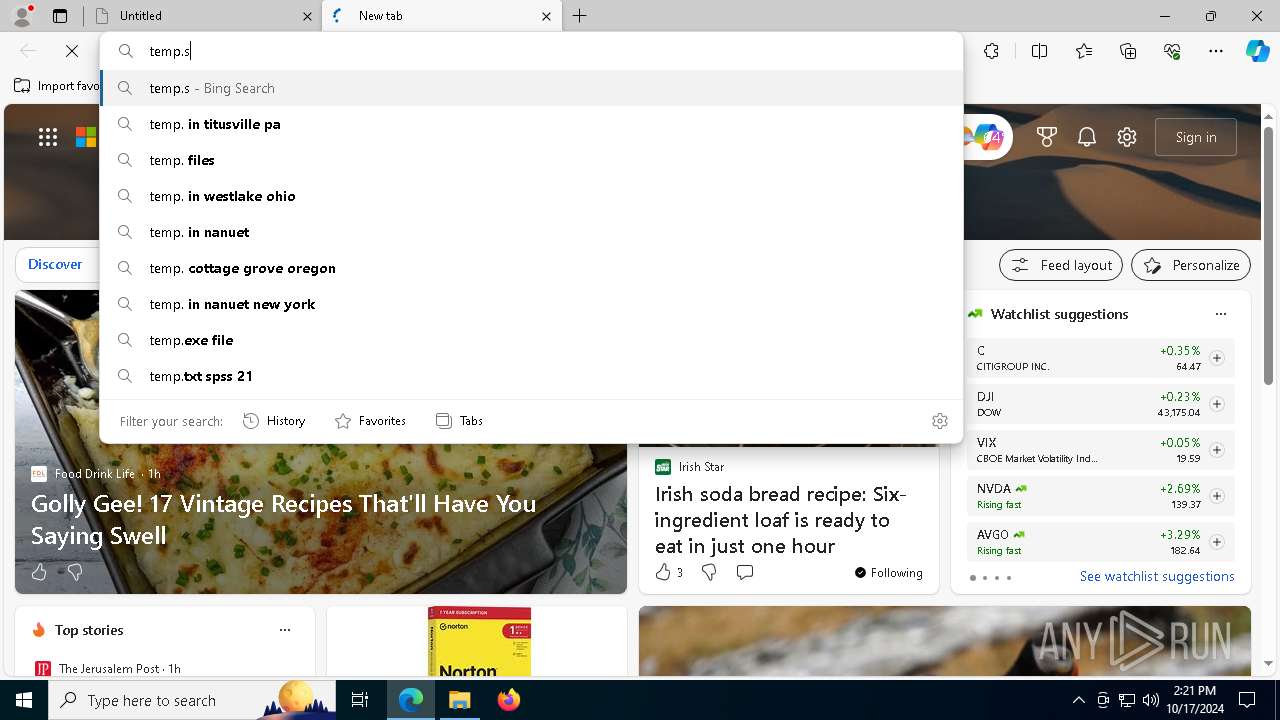The width and height of the screenshot is (1280, 720).
Task: Open File Explorer from taskbar
Action: coord(459,700)
